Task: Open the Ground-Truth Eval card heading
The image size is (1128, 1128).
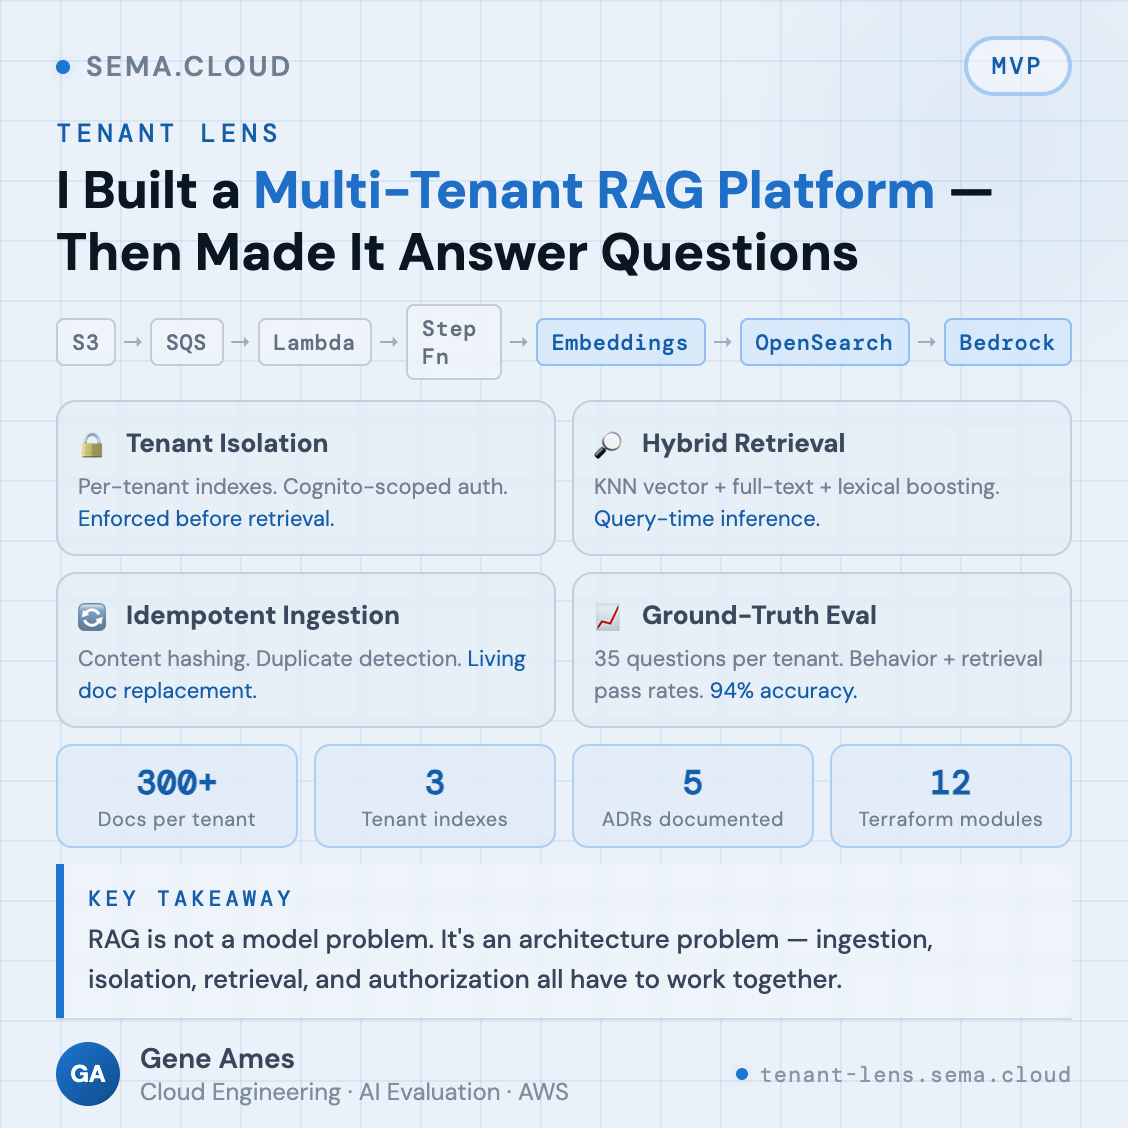Action: pos(759,616)
